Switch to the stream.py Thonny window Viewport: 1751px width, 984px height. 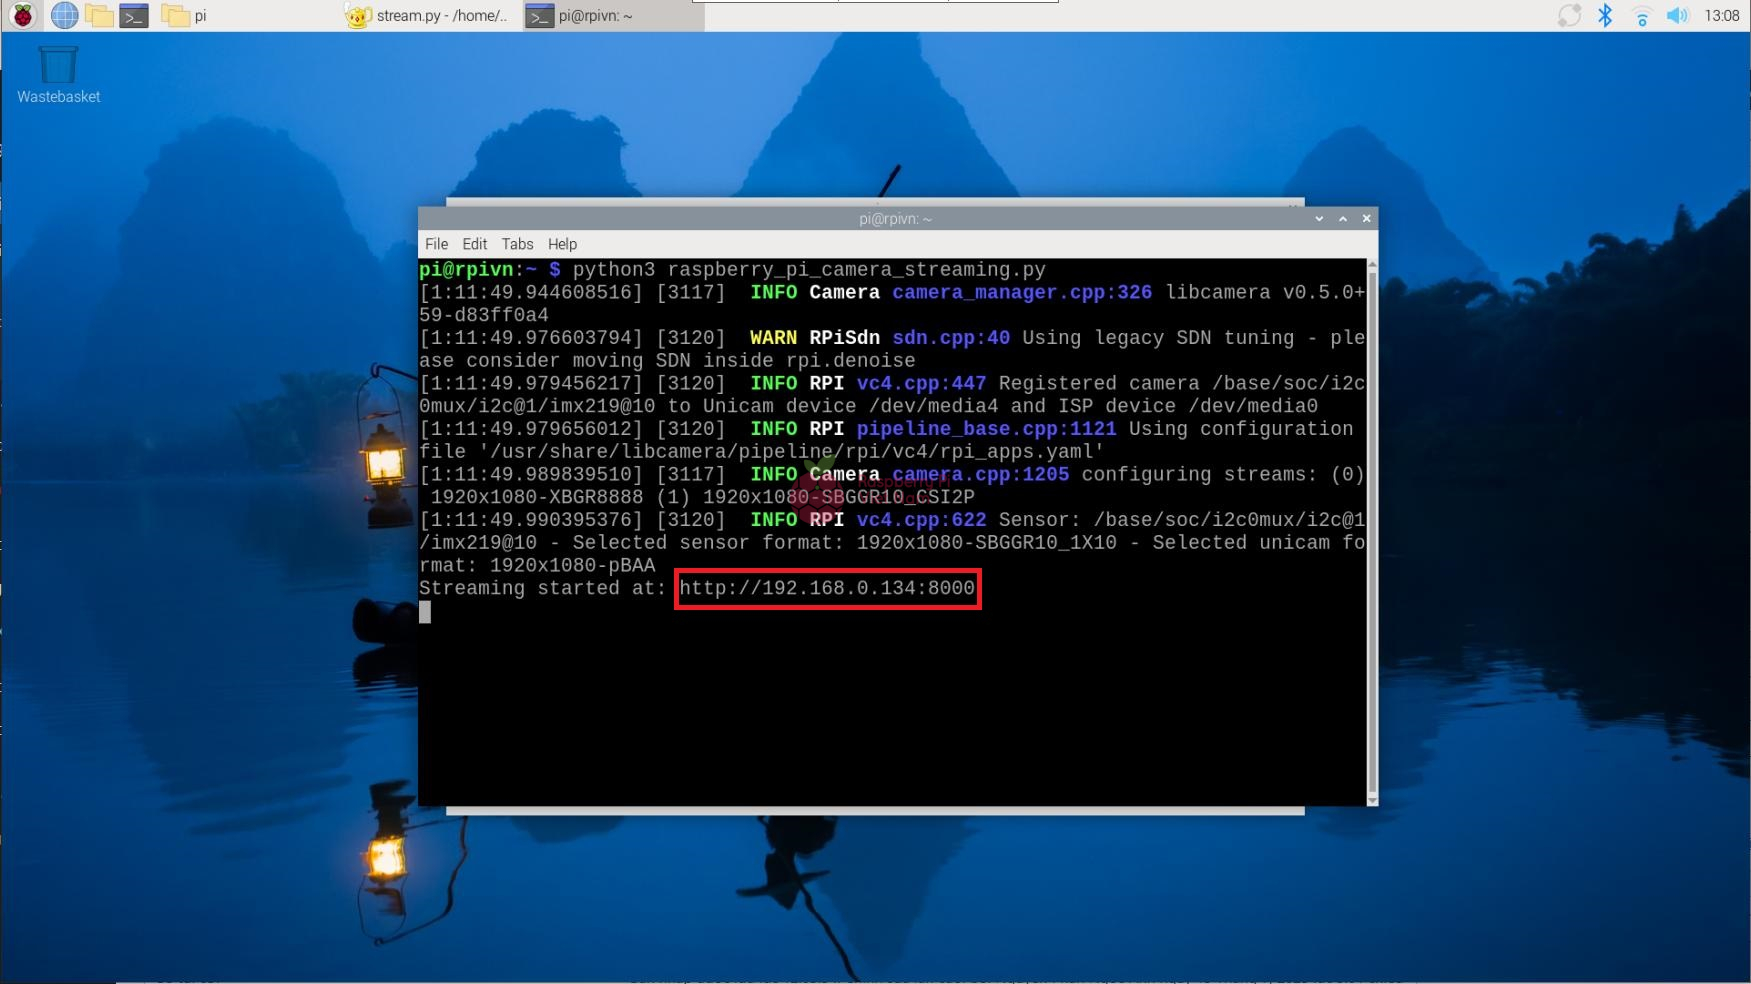click(428, 15)
